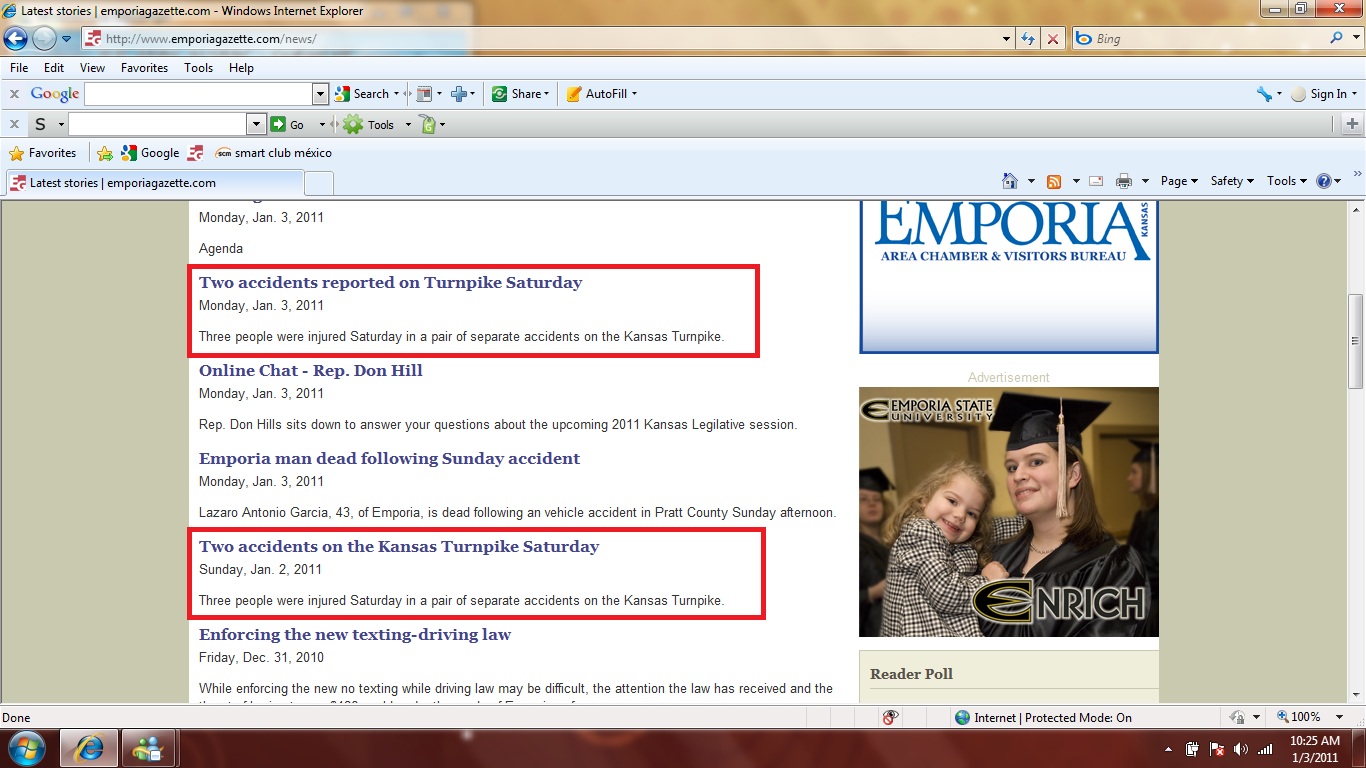This screenshot has height=768, width=1366.
Task: Click the orange RSS feeds icon
Action: tap(1054, 181)
